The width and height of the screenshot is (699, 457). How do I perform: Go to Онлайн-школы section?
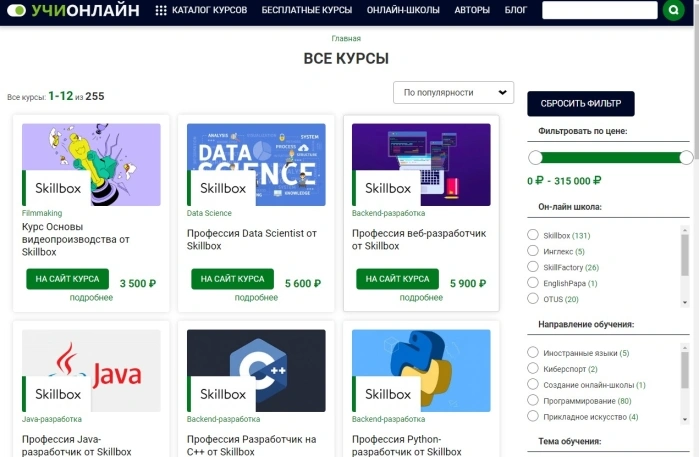coord(403,10)
